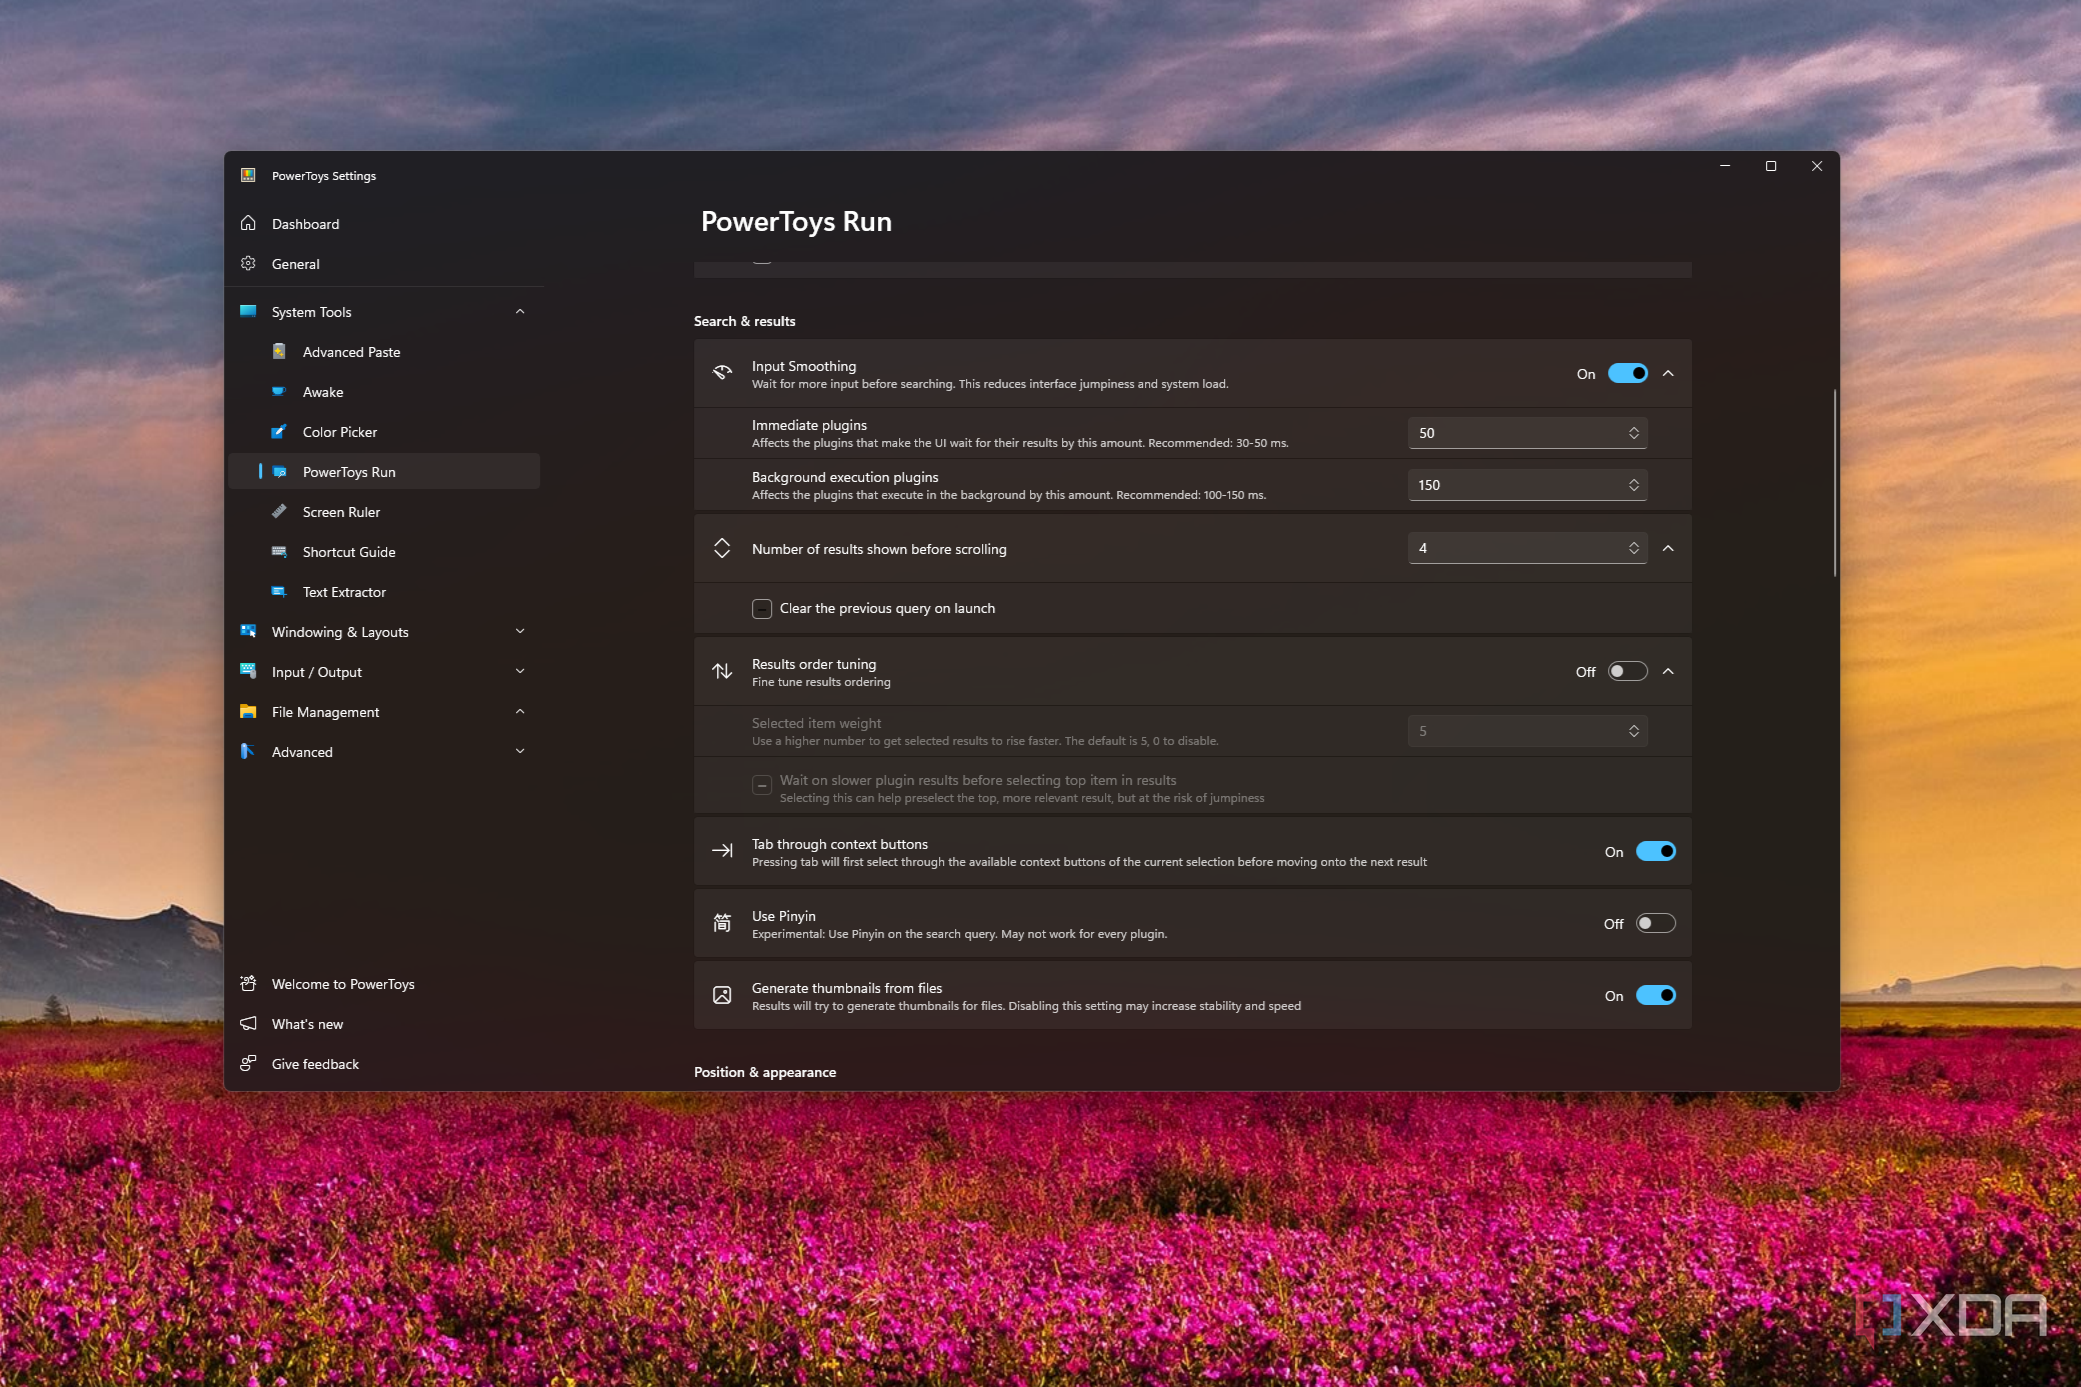The height and width of the screenshot is (1387, 2081).
Task: Click the Dashboard home icon
Action: (x=248, y=223)
